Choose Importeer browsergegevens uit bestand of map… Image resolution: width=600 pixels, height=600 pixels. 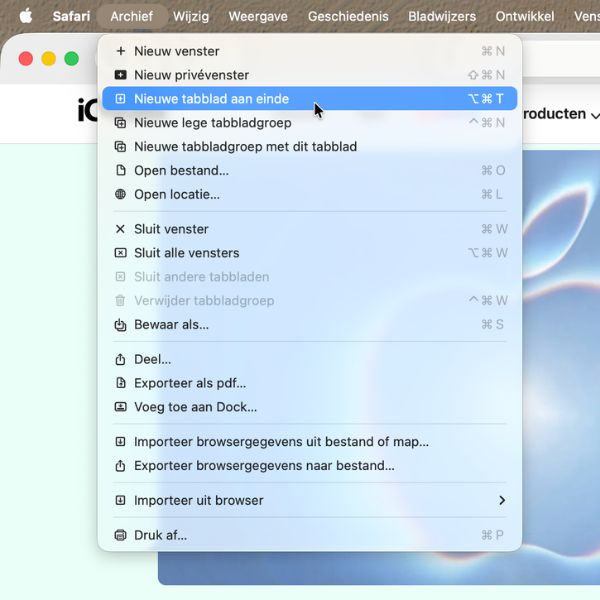[x=310, y=442]
